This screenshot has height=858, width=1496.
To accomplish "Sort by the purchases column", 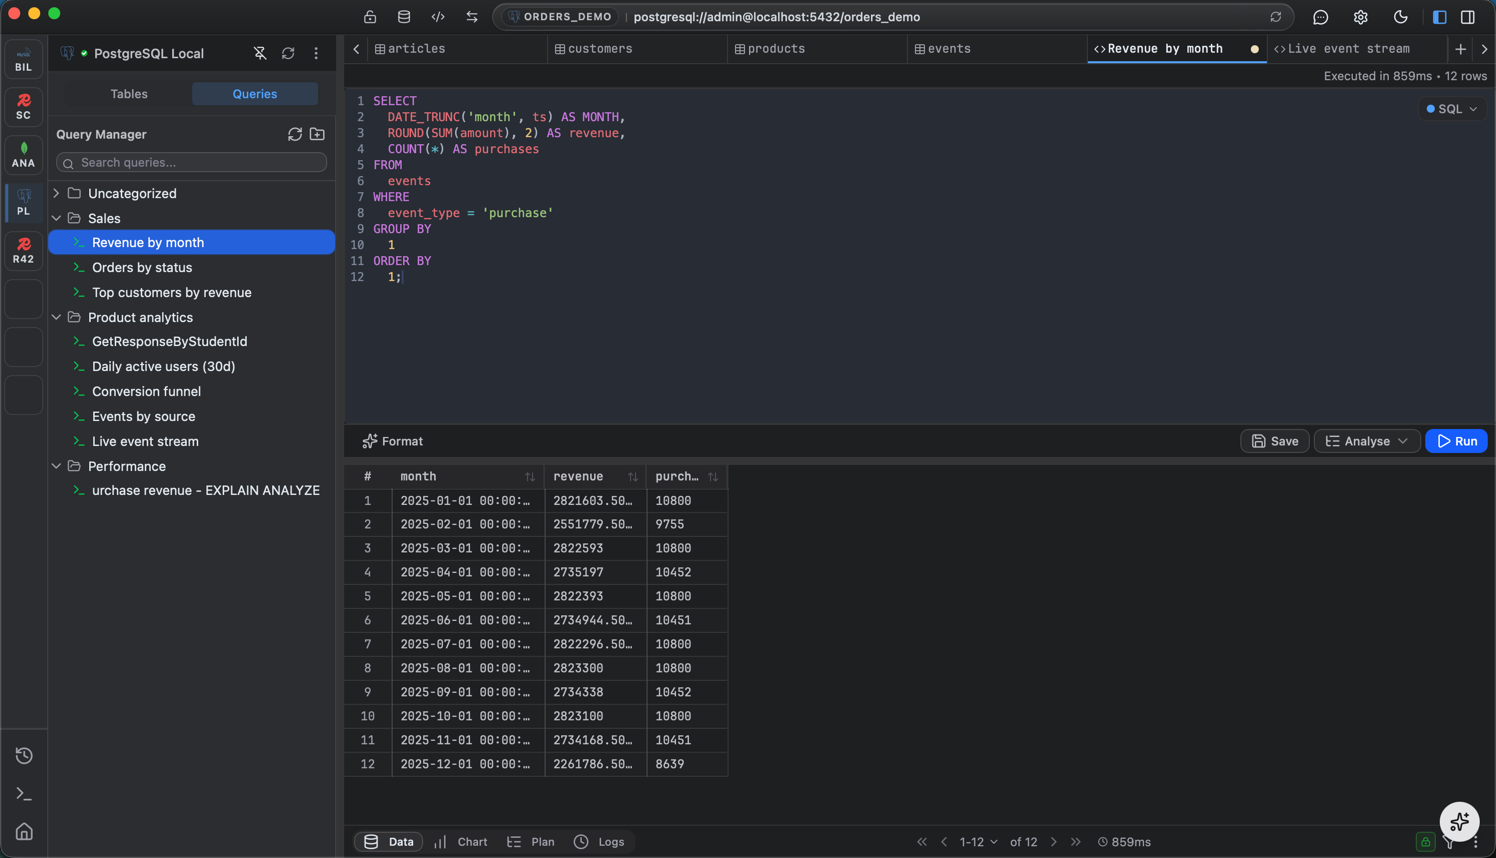I will [x=713, y=477].
